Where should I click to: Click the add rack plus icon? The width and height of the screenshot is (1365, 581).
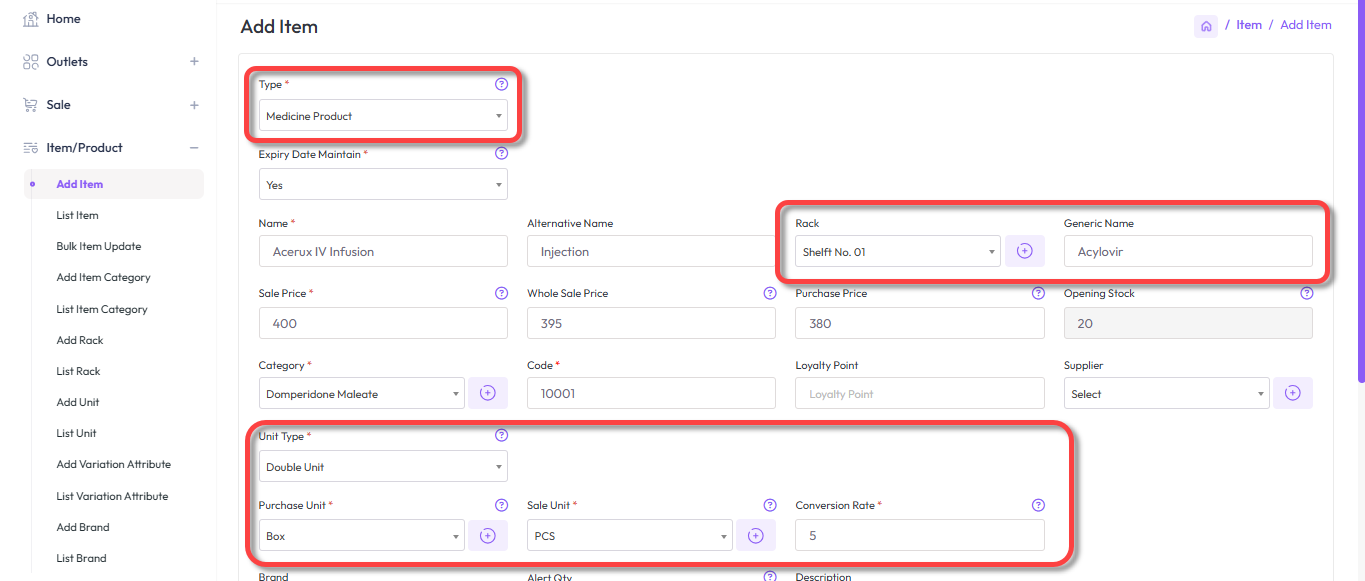tap(1024, 252)
